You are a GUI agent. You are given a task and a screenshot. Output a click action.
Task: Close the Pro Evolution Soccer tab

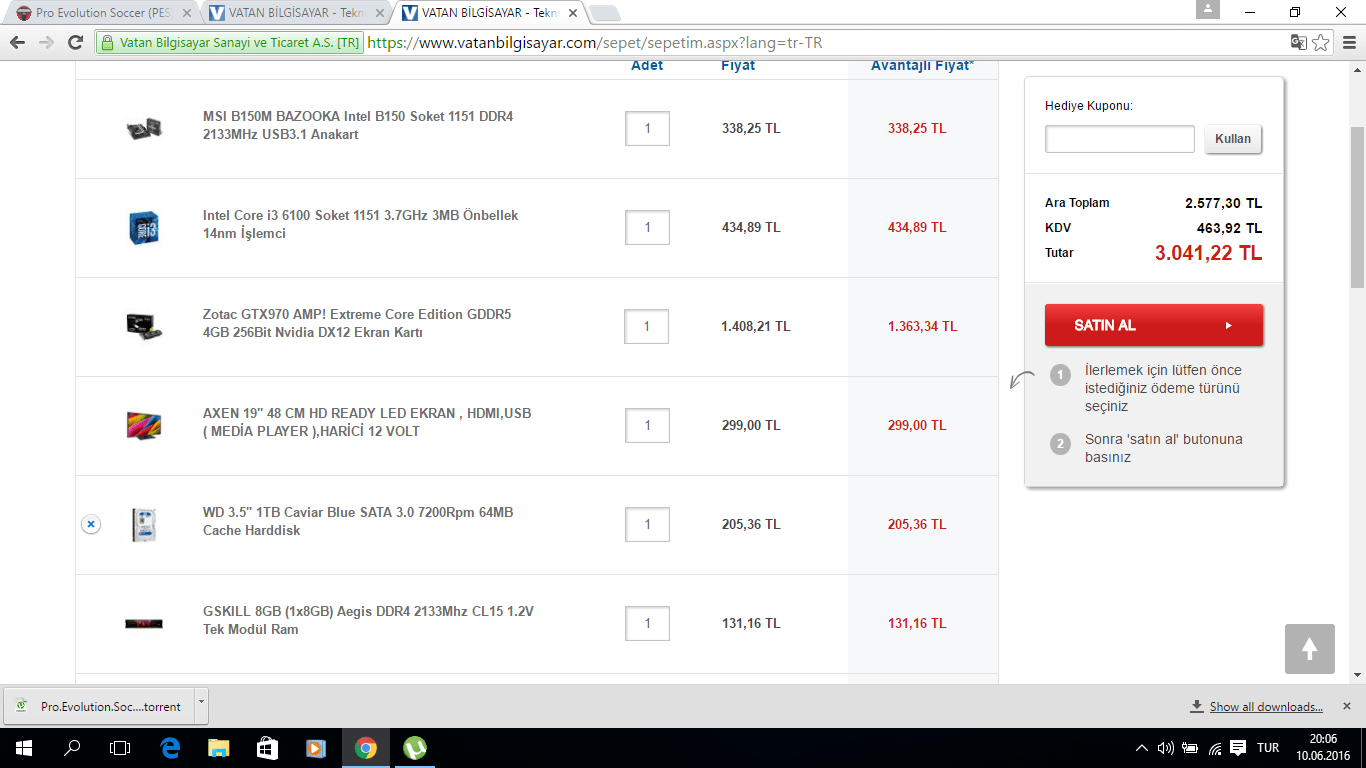pos(186,13)
